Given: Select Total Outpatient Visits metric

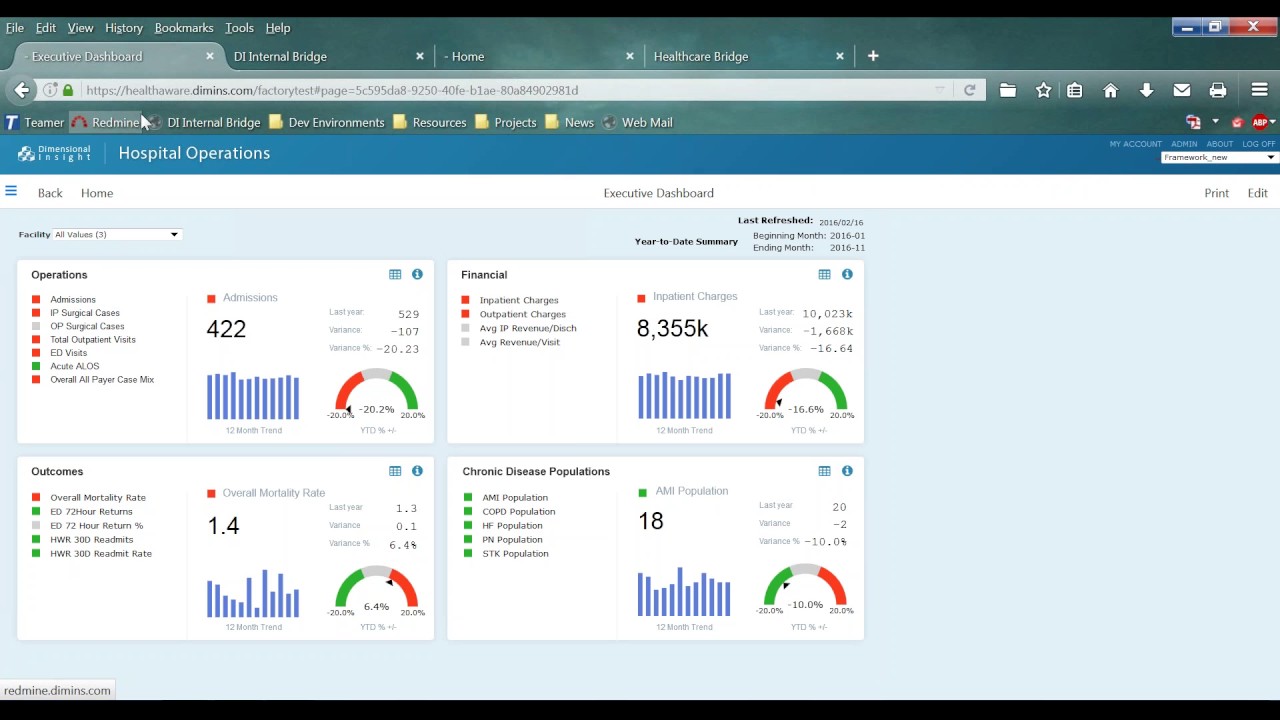Looking at the screenshot, I should coord(93,339).
